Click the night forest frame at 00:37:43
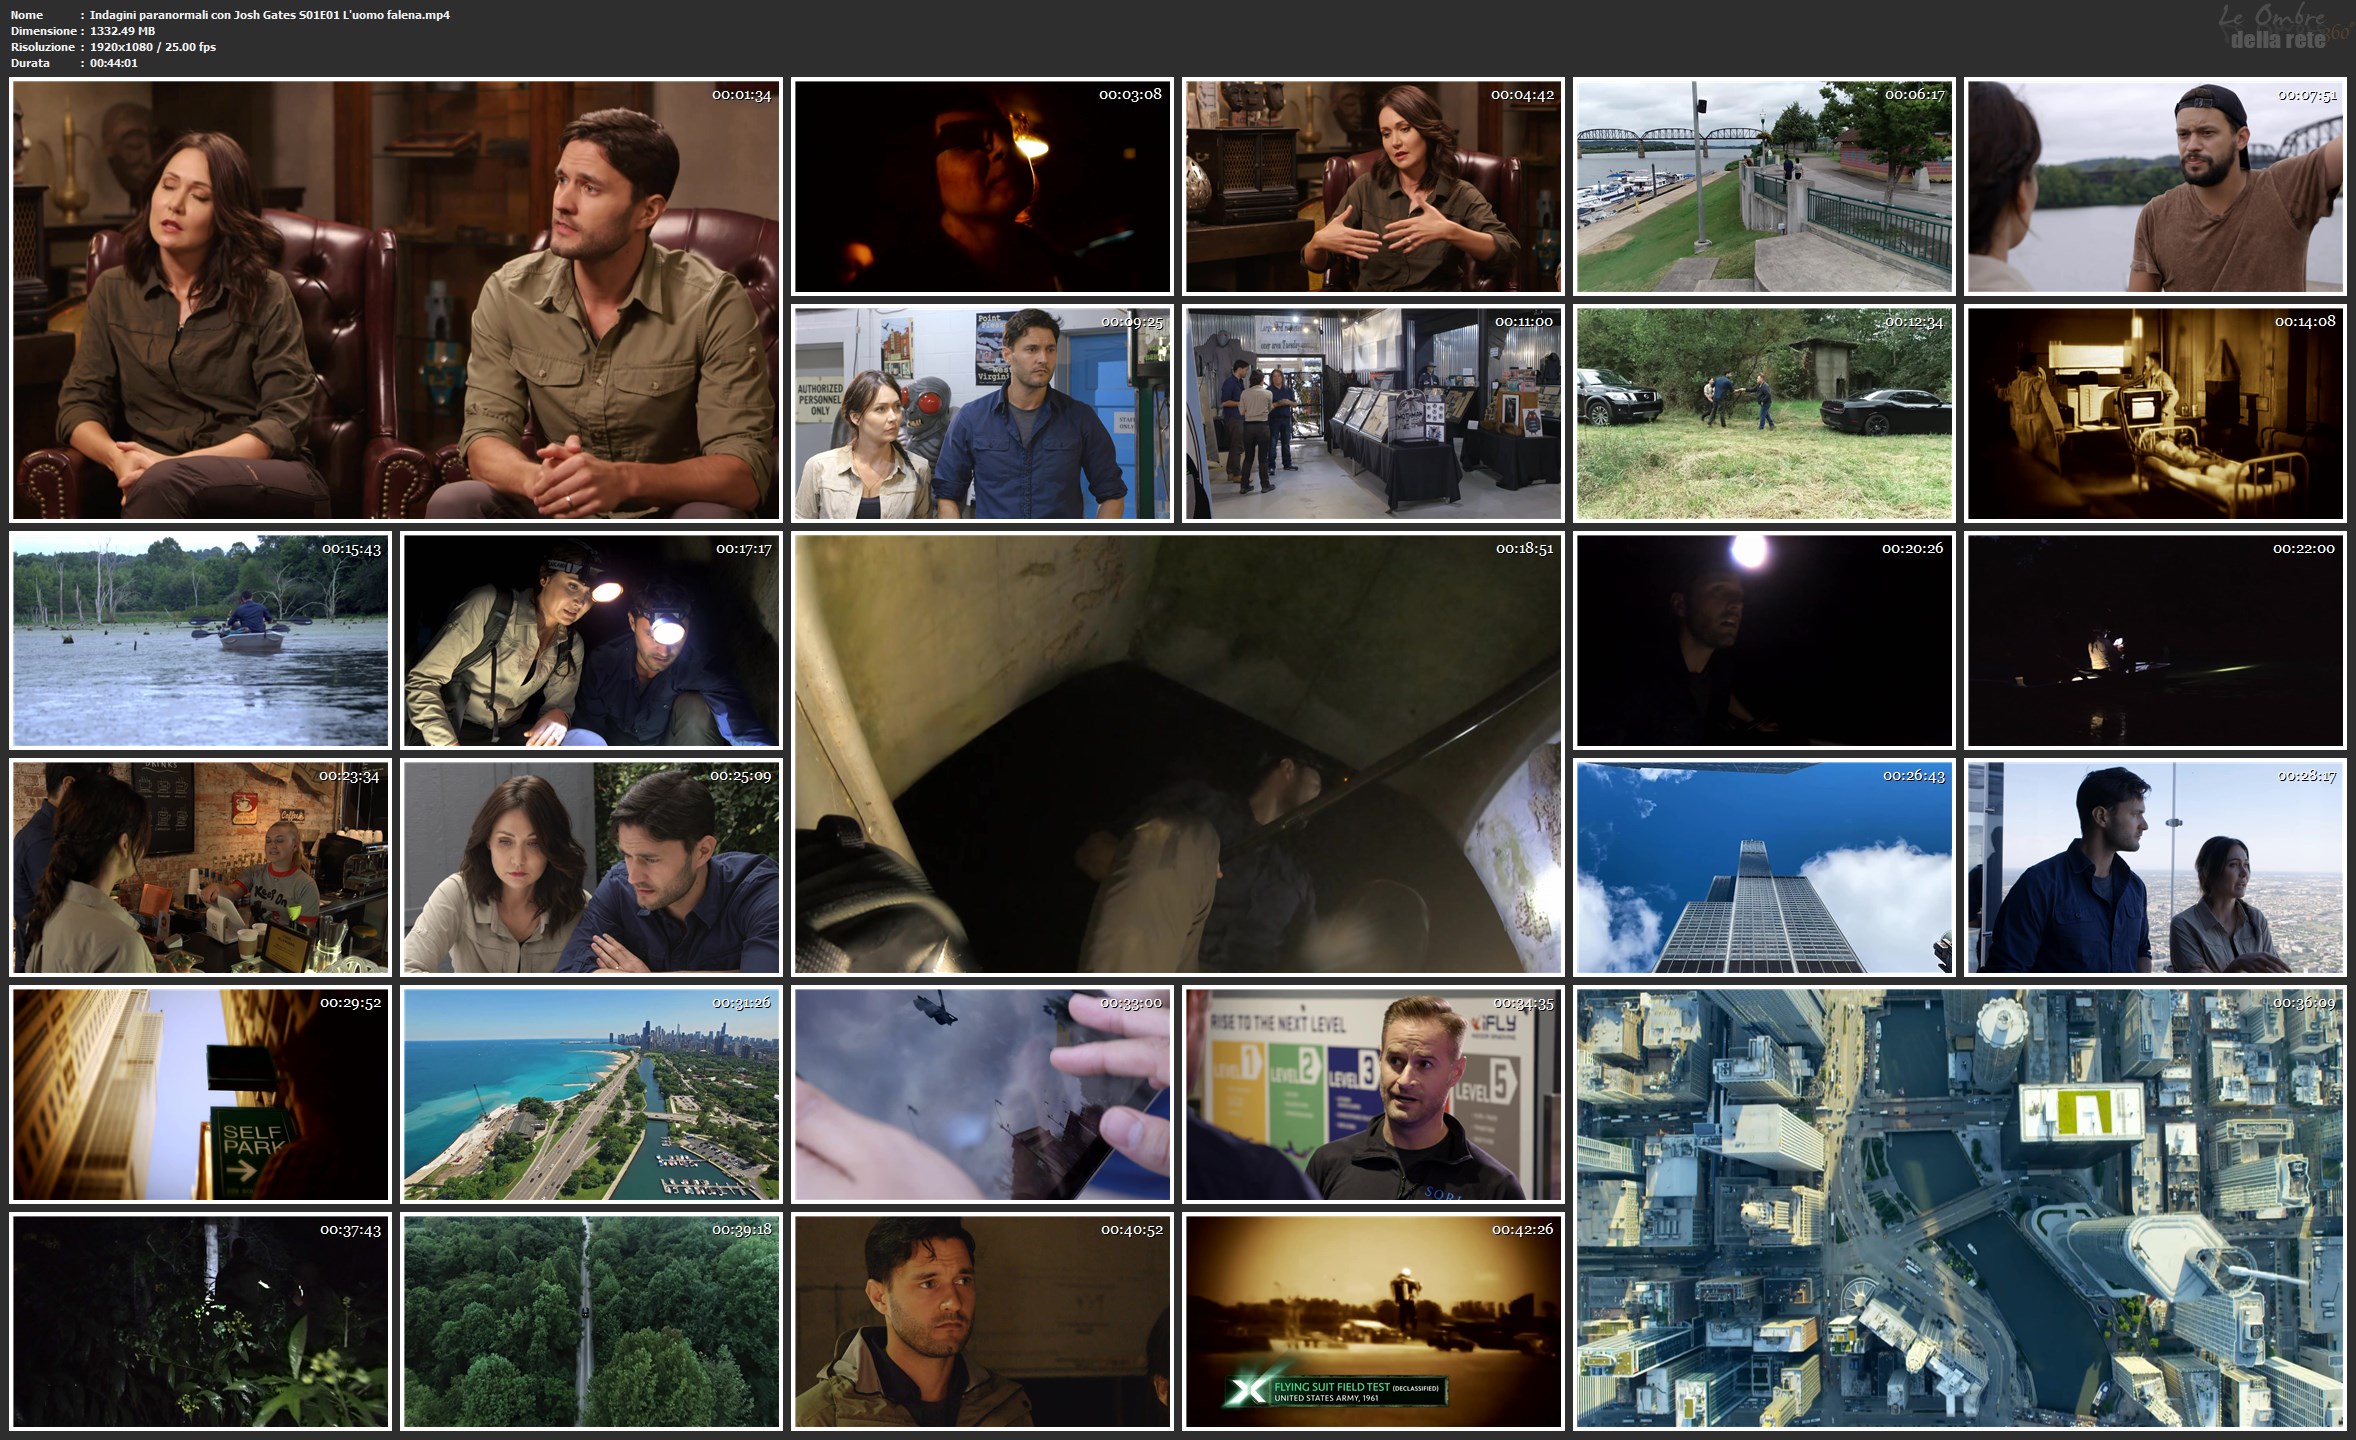Image resolution: width=2356 pixels, height=1440 pixels. [x=200, y=1322]
